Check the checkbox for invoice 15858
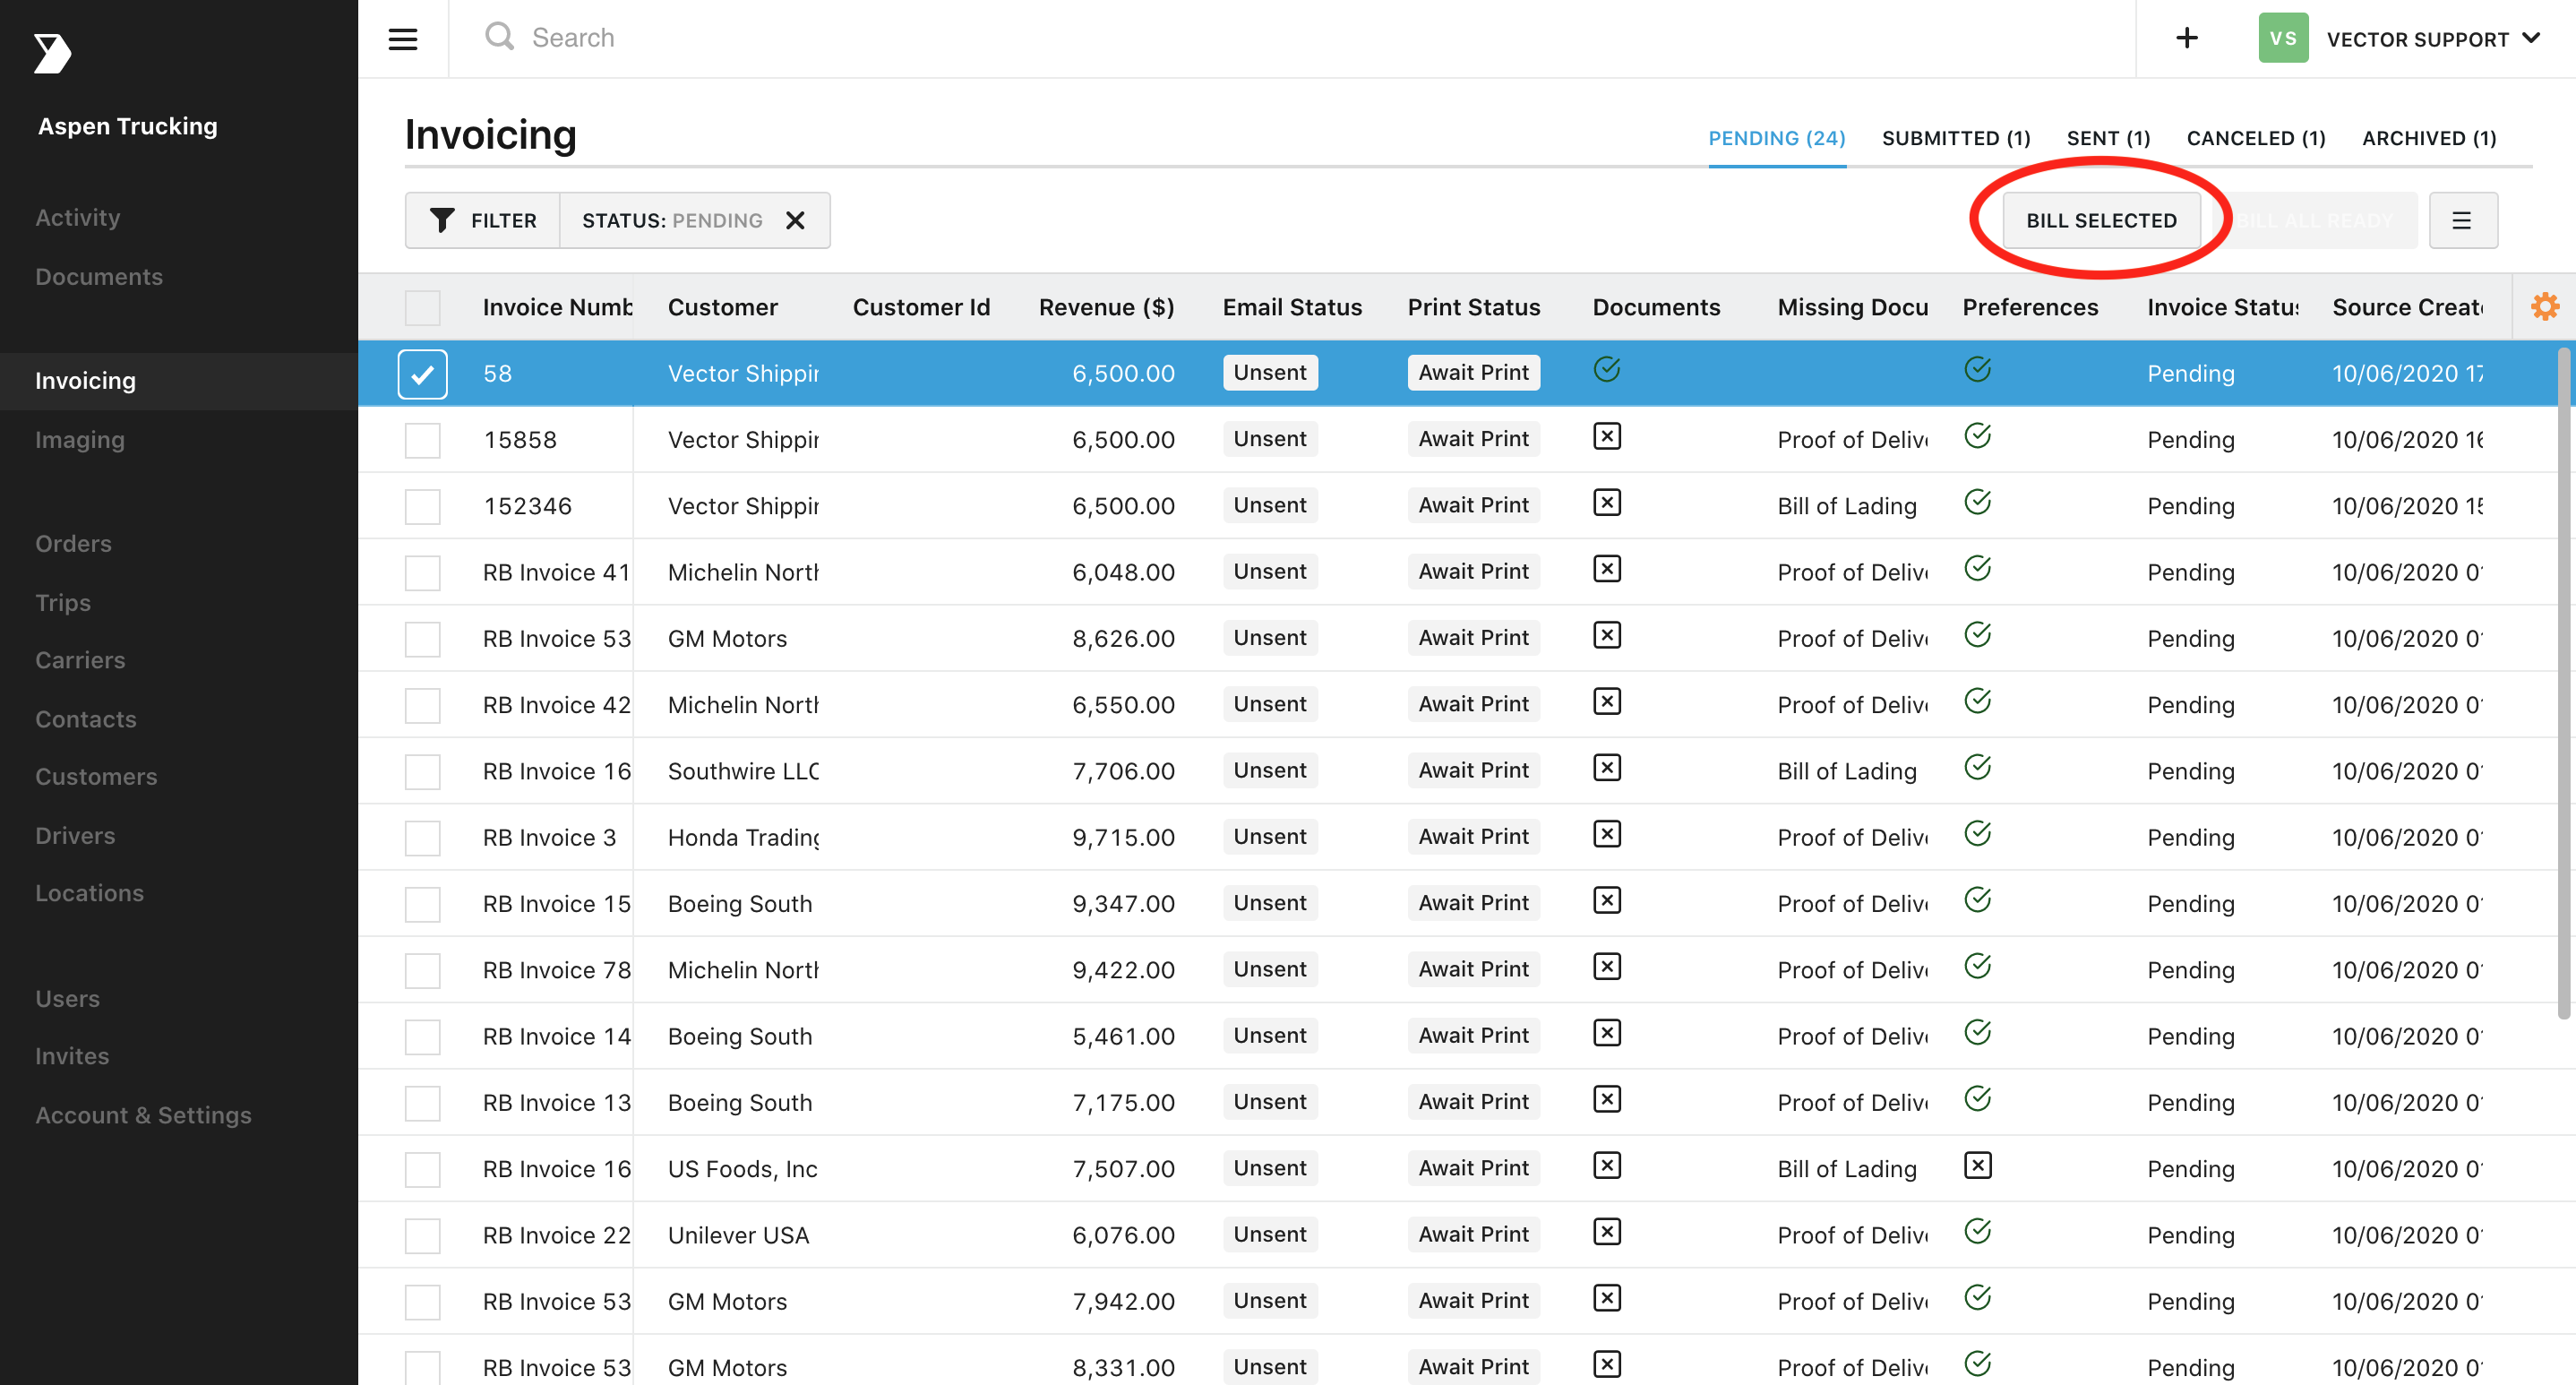Image resolution: width=2576 pixels, height=1385 pixels. click(422, 440)
